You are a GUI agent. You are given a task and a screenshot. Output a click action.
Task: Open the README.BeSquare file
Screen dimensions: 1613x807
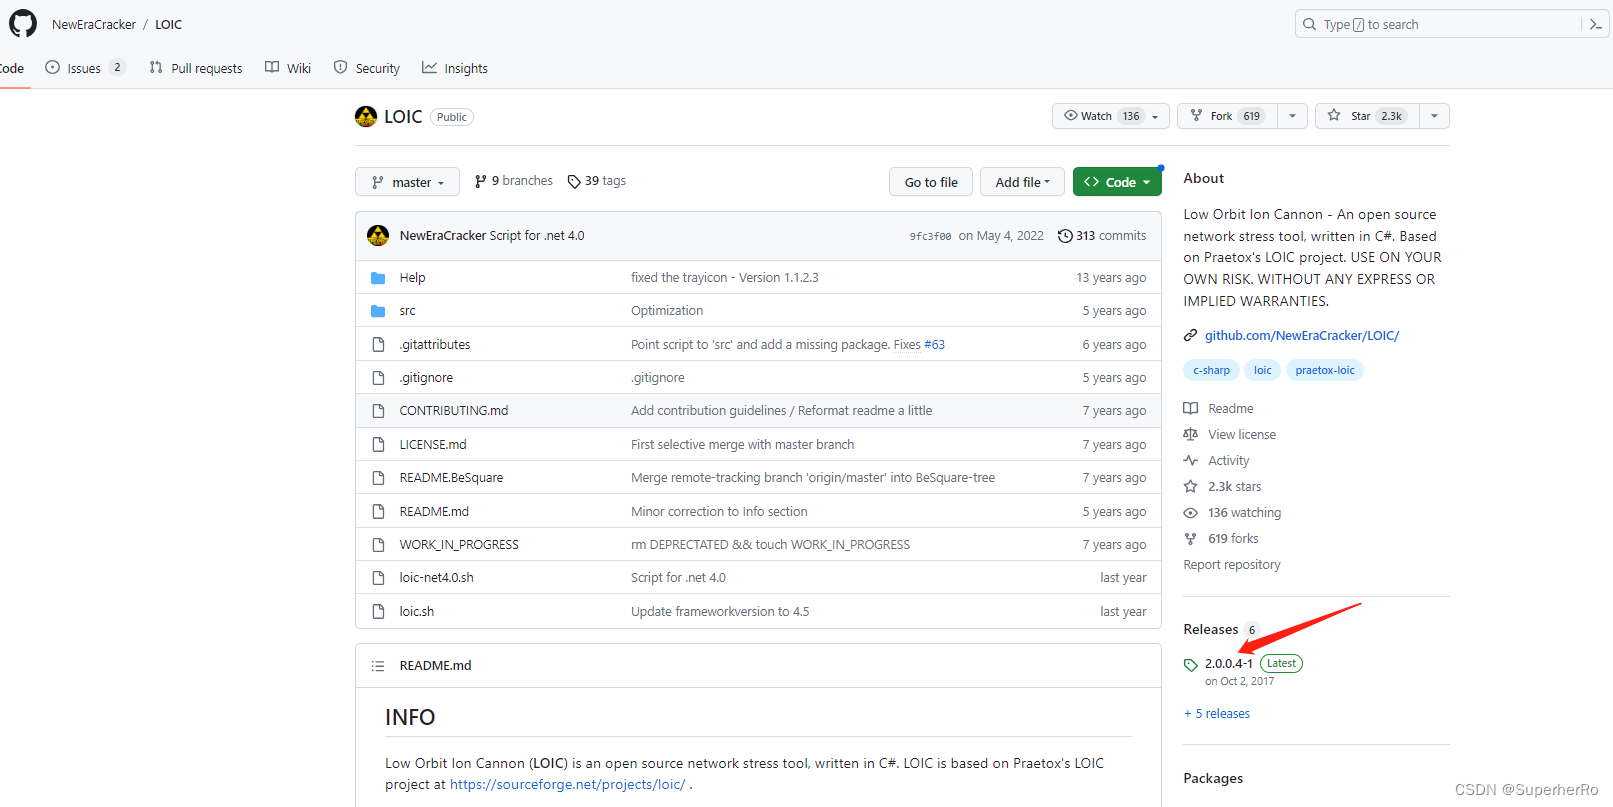(451, 478)
